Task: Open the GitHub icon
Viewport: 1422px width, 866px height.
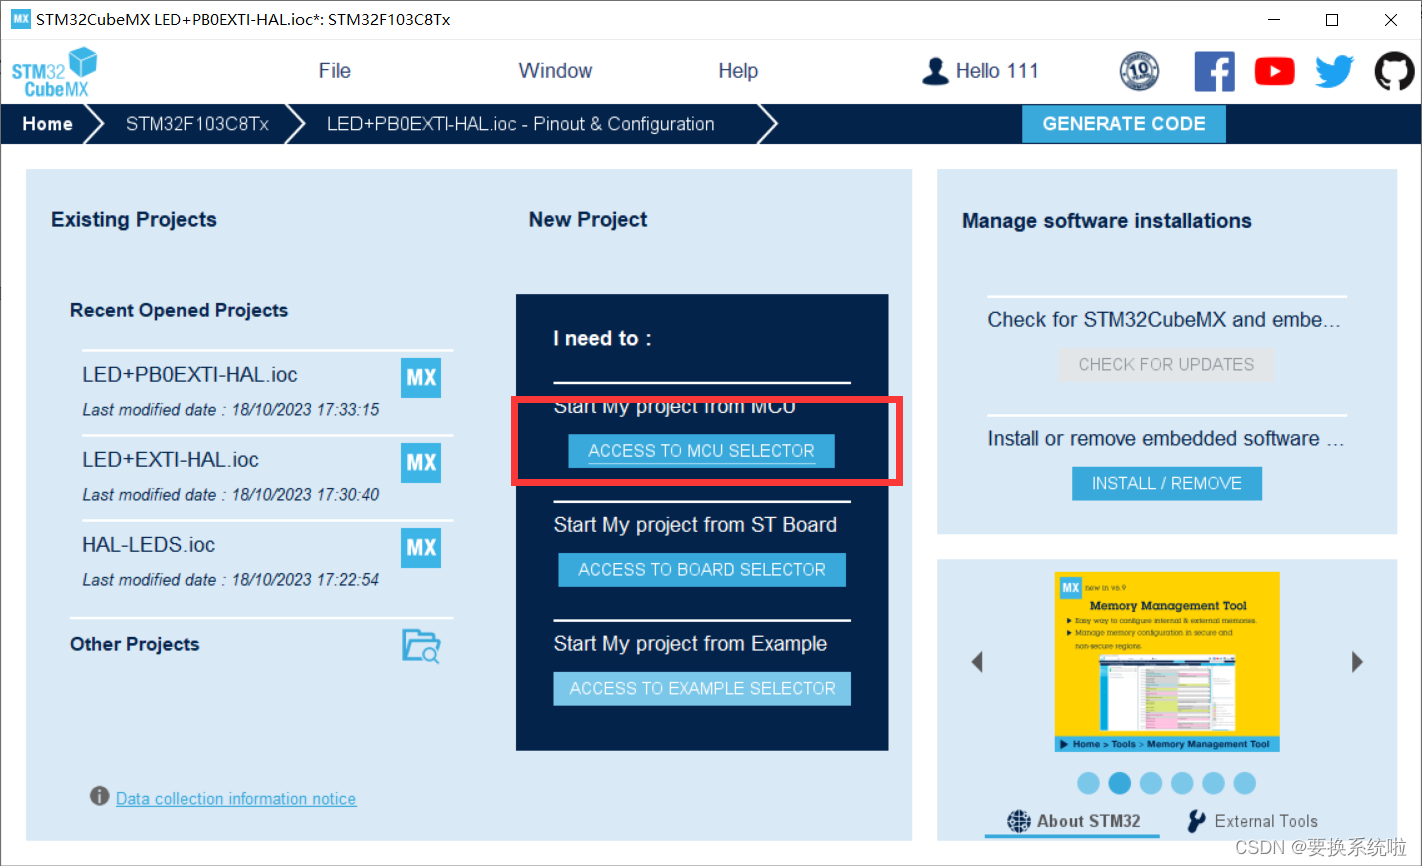Action: click(1394, 71)
